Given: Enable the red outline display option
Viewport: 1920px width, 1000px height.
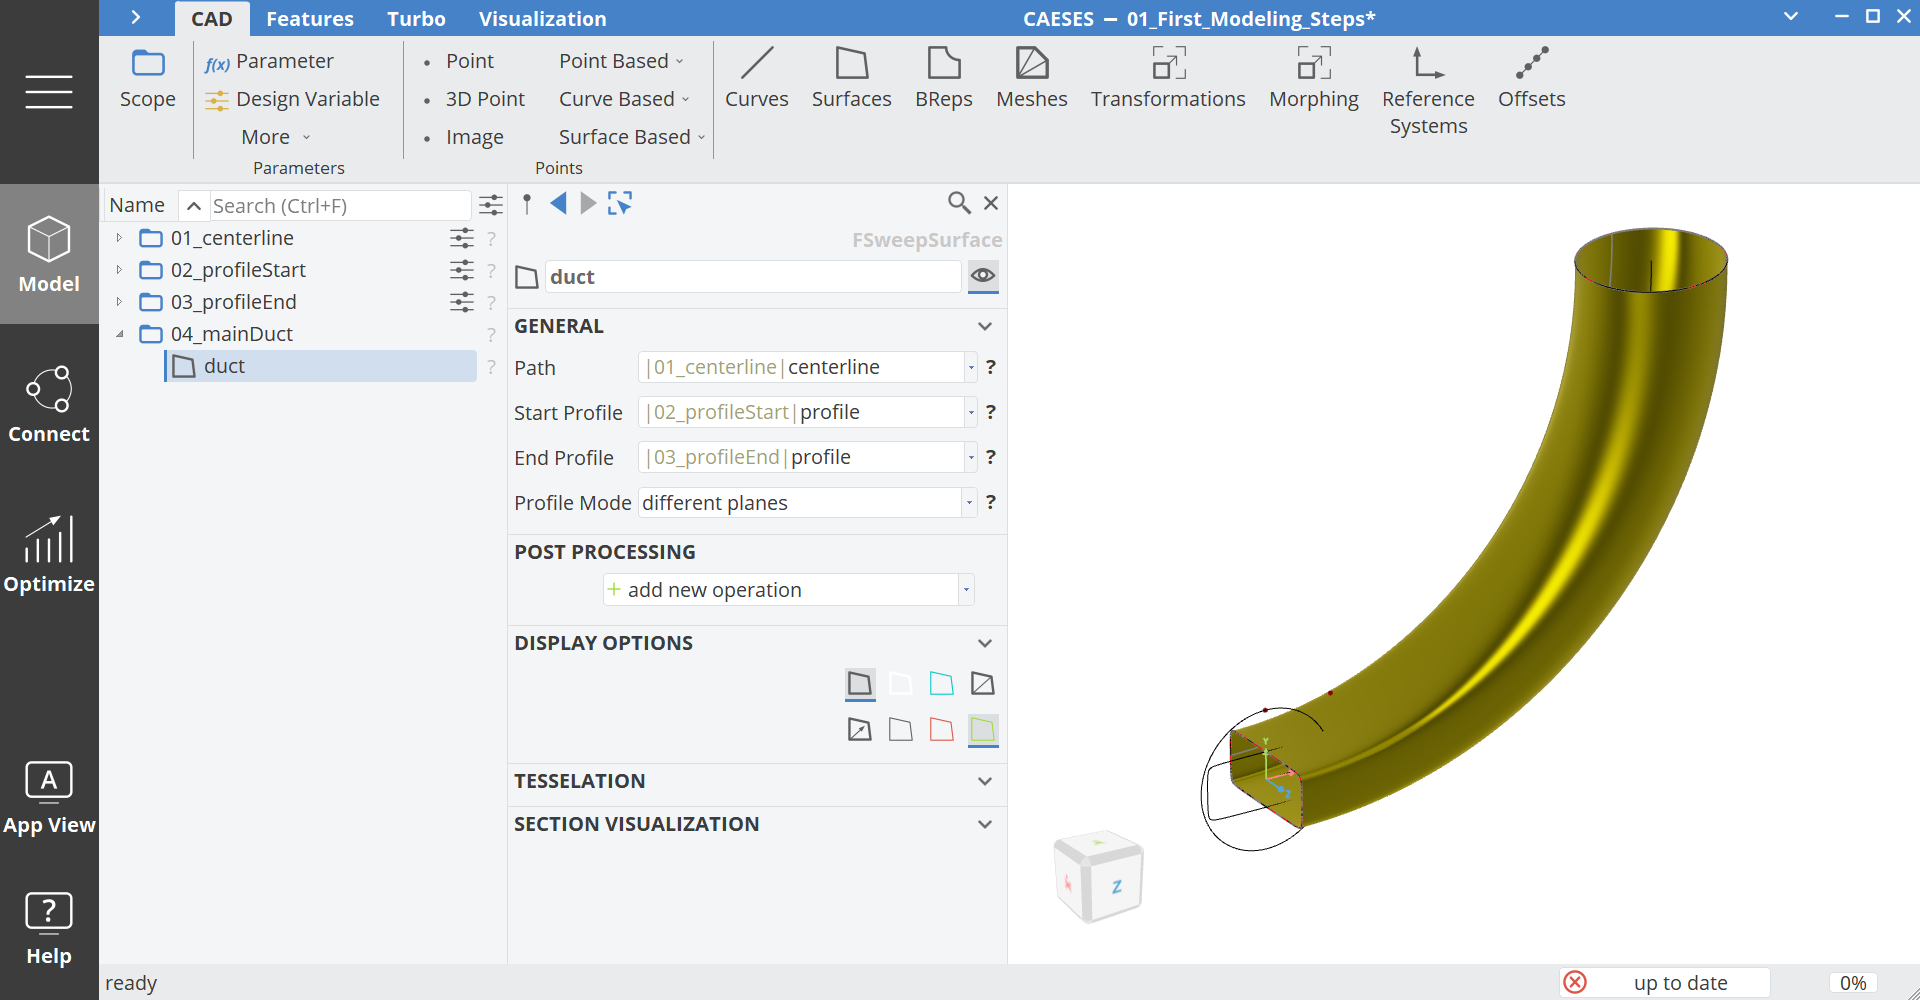Looking at the screenshot, I should [x=941, y=729].
